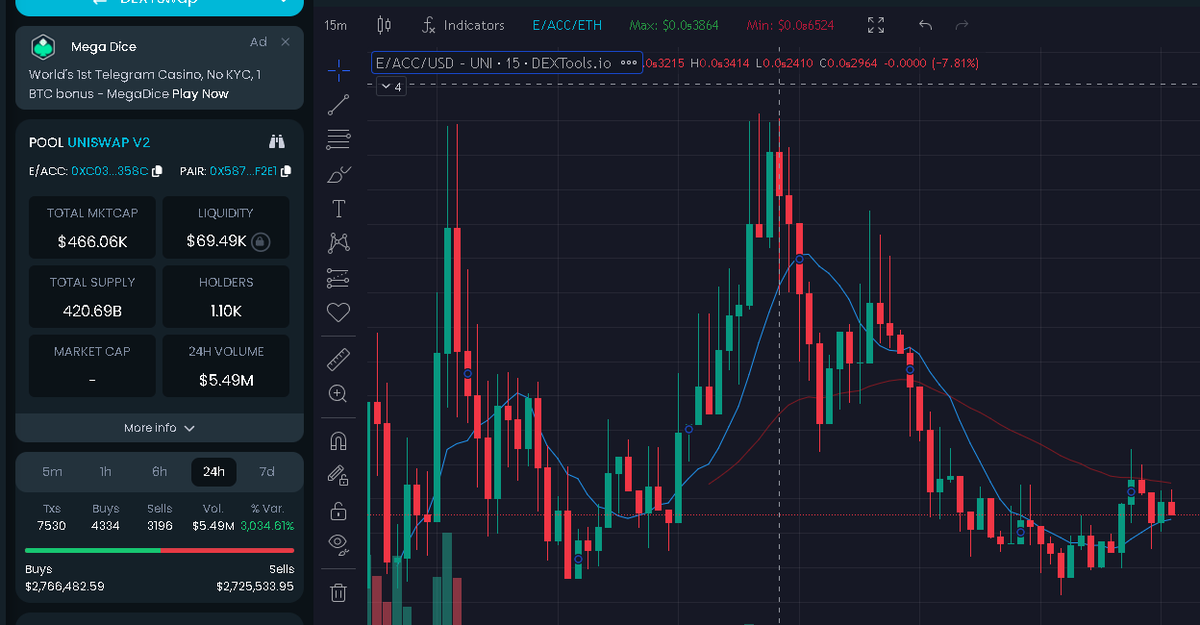Open the Fibonacci and horizontal lines tool
The image size is (1200, 625).
point(338,139)
